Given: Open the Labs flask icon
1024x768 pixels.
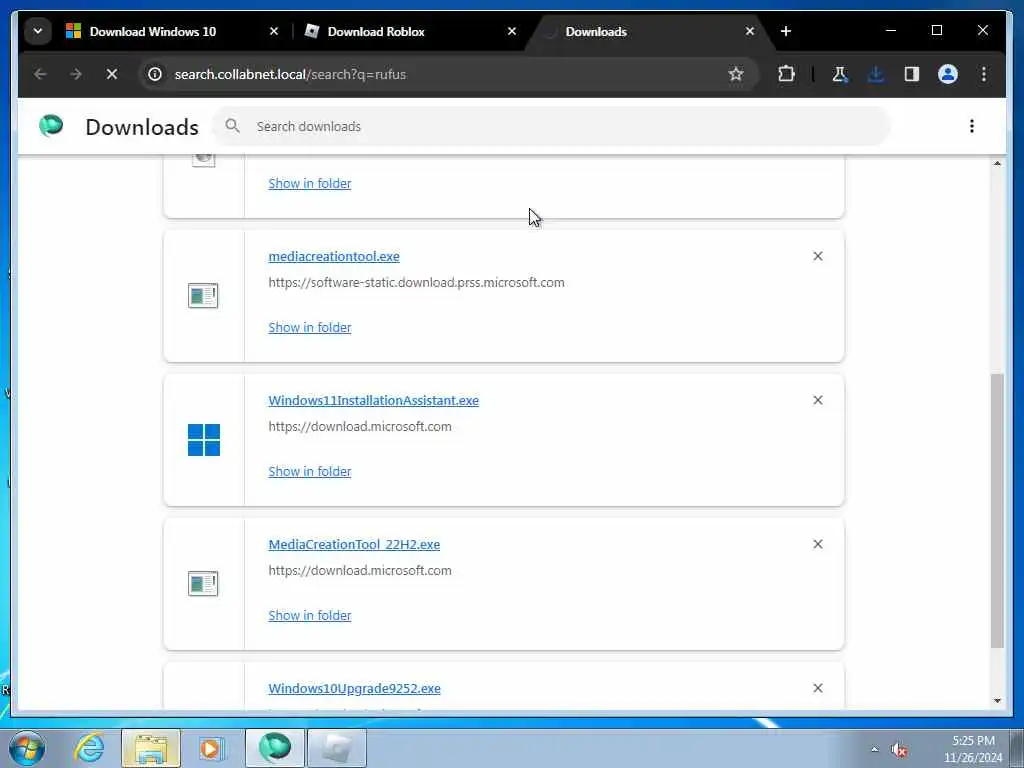Looking at the screenshot, I should click(x=840, y=74).
